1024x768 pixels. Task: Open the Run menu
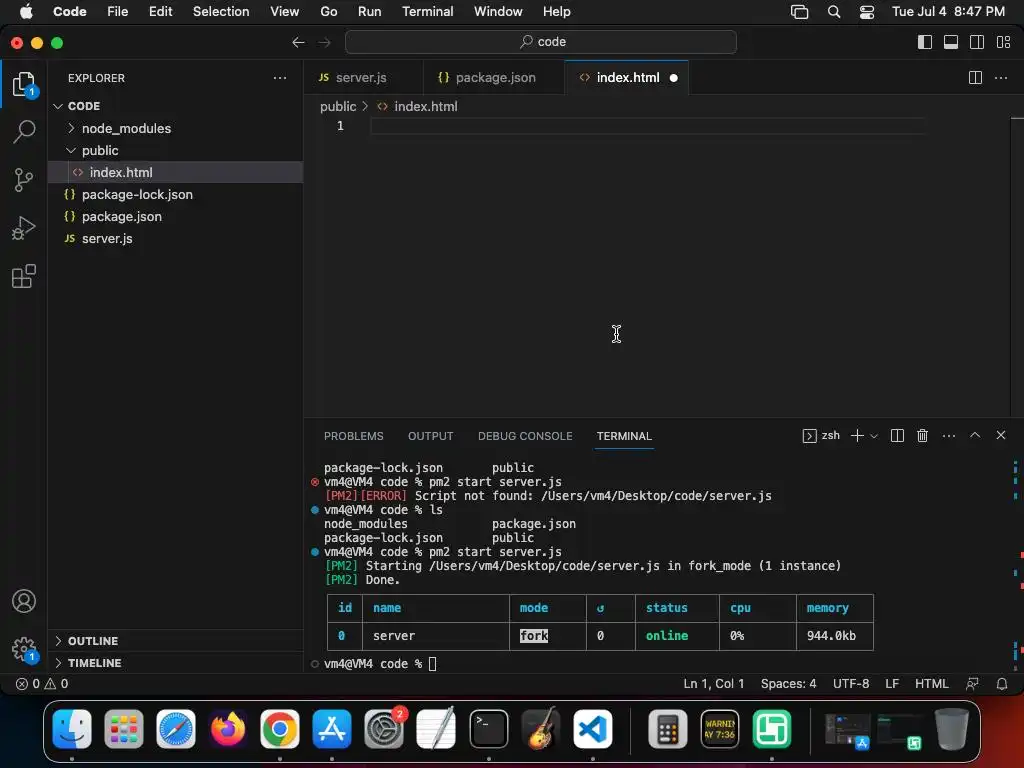click(369, 11)
